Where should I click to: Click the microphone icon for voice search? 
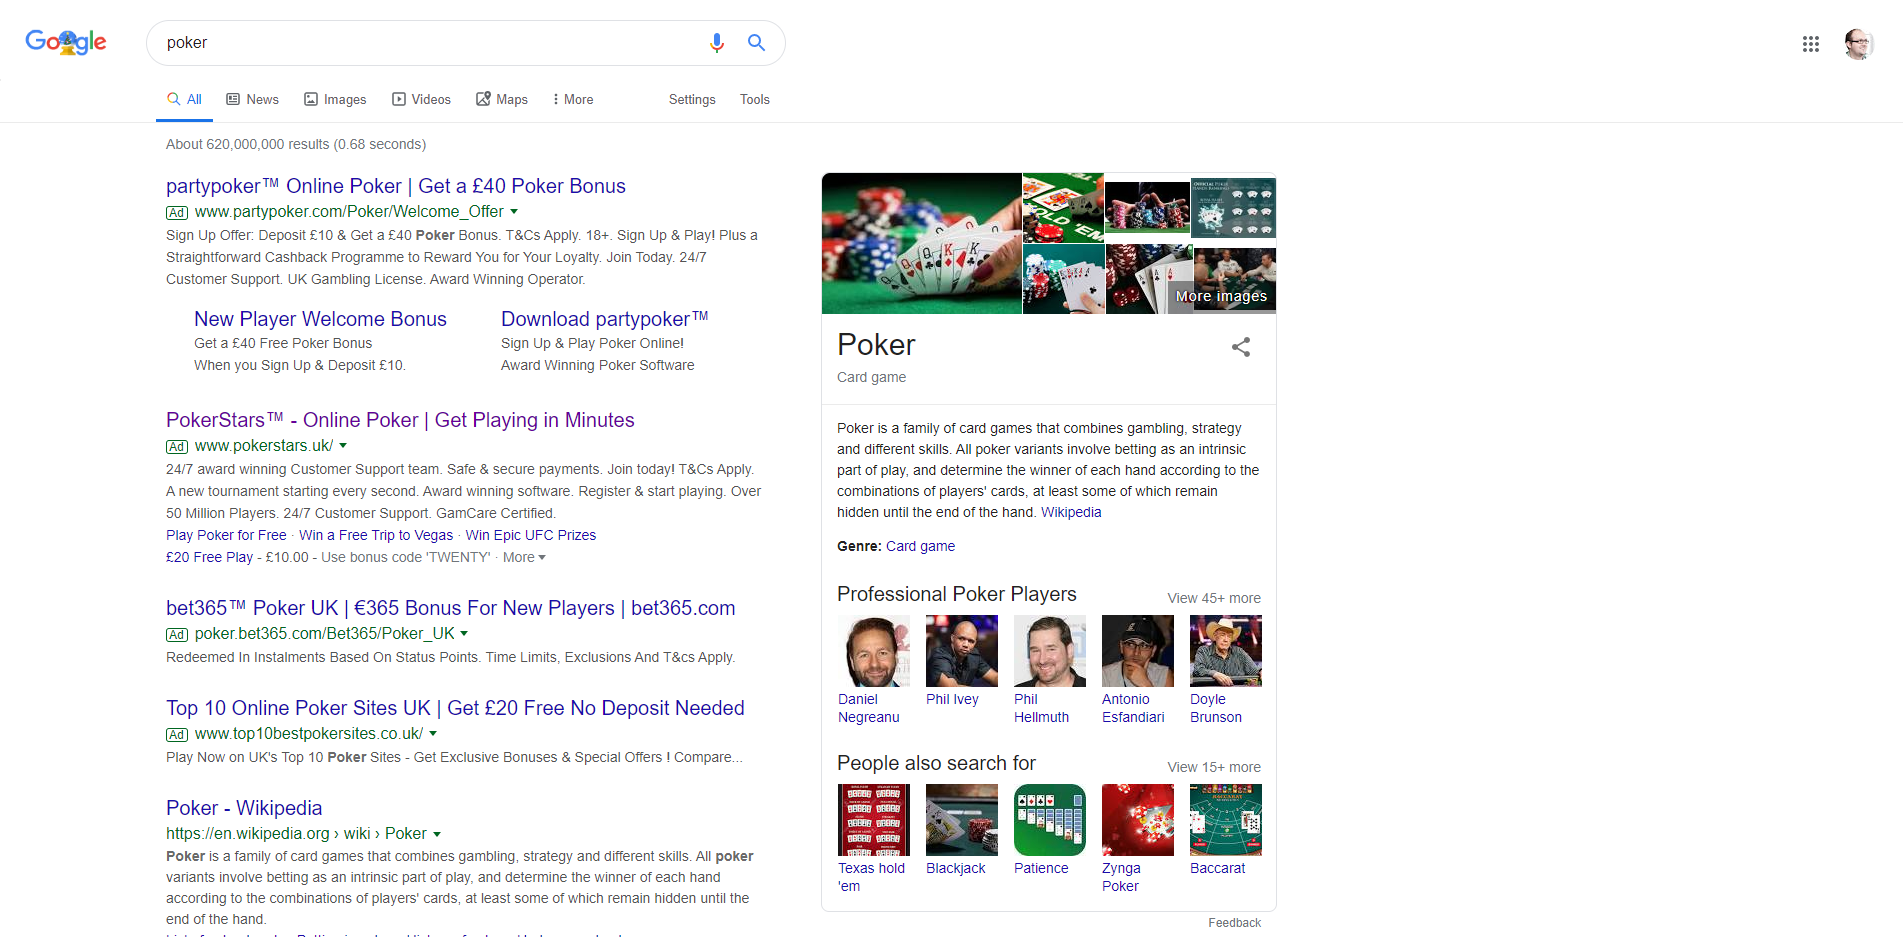[717, 43]
